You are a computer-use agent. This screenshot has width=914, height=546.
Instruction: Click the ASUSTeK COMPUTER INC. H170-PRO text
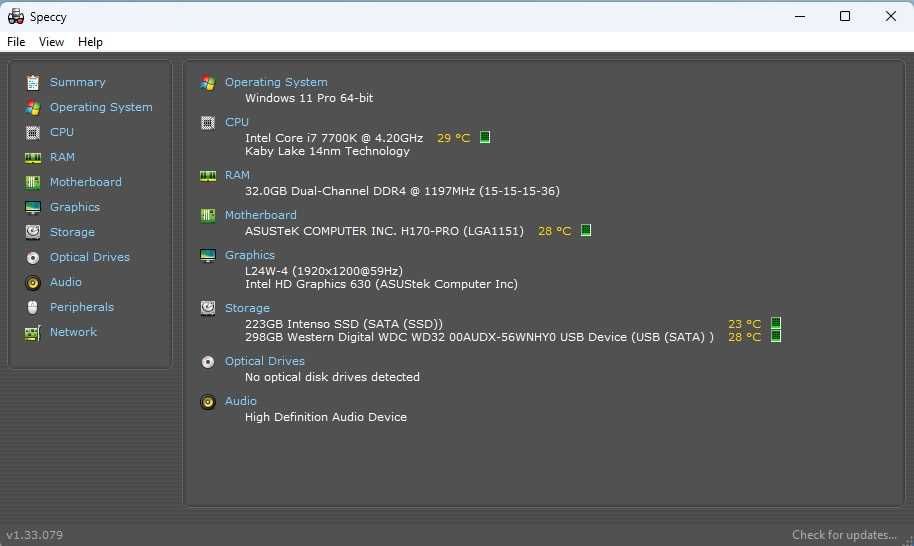tap(384, 231)
